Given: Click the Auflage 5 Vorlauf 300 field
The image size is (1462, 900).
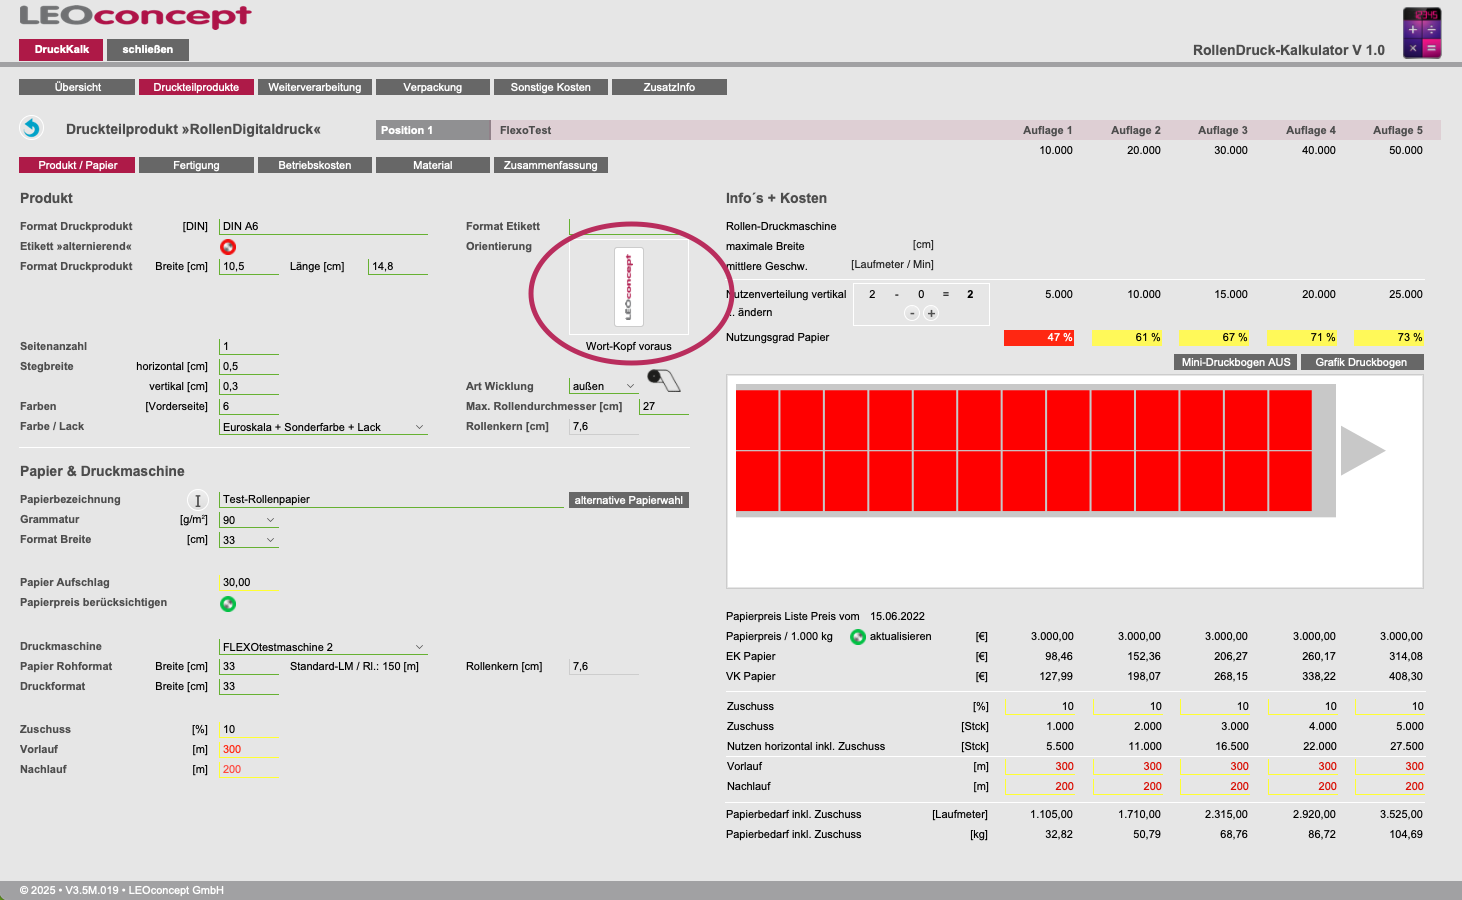Looking at the screenshot, I should pyautogui.click(x=1389, y=766).
